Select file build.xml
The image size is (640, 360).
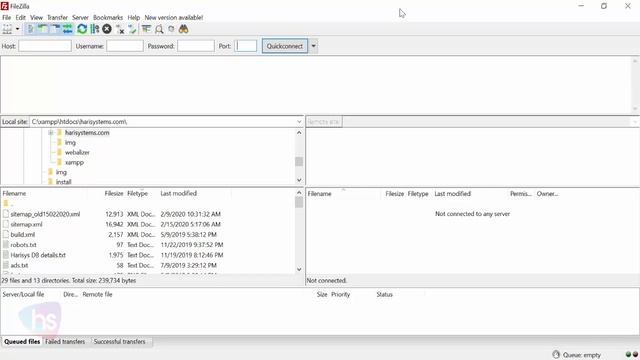point(23,234)
